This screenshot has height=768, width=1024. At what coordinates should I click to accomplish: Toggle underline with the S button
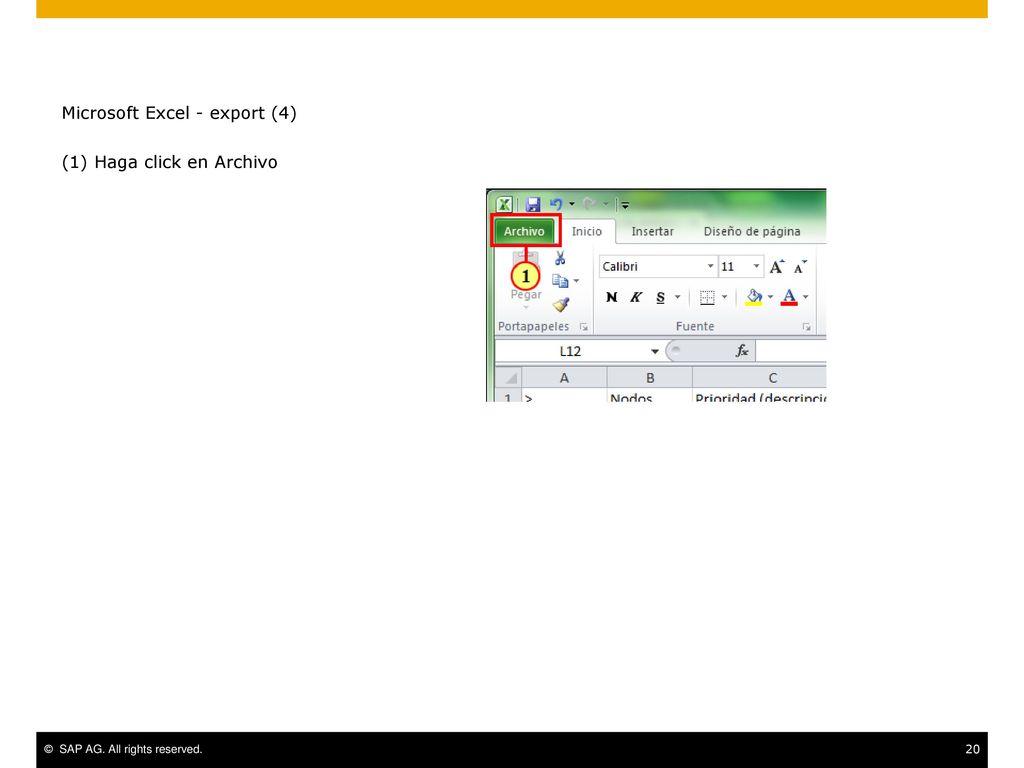[660, 298]
